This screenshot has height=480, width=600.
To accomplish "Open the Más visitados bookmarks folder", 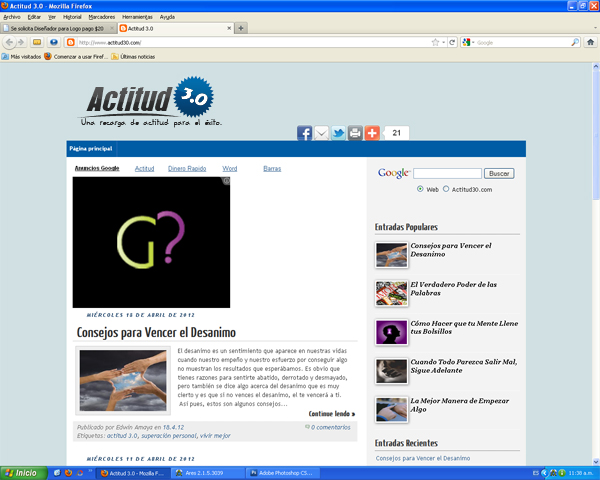I will point(21,57).
